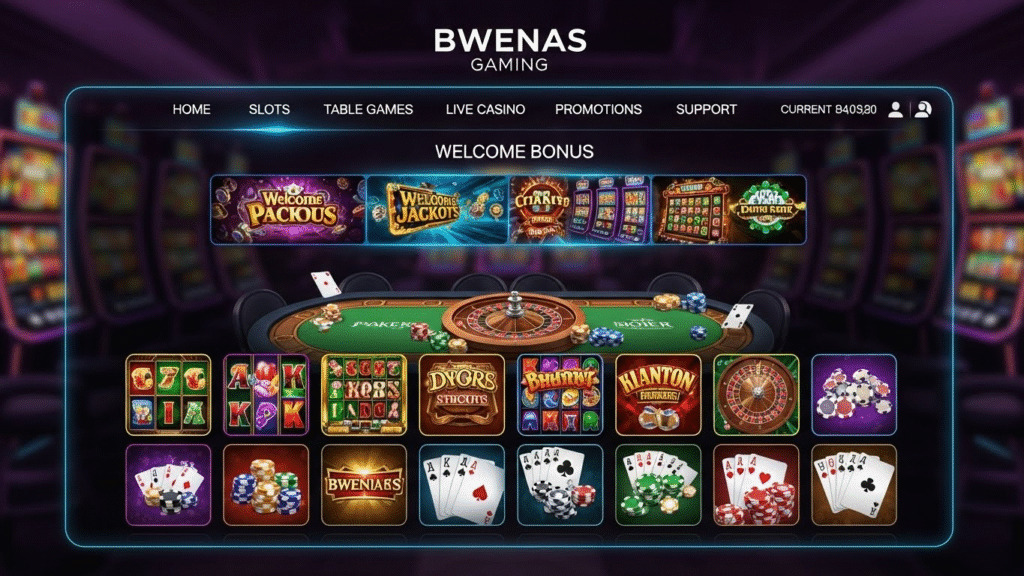1024x576 pixels.
Task: Open the Table Games section
Action: point(368,110)
